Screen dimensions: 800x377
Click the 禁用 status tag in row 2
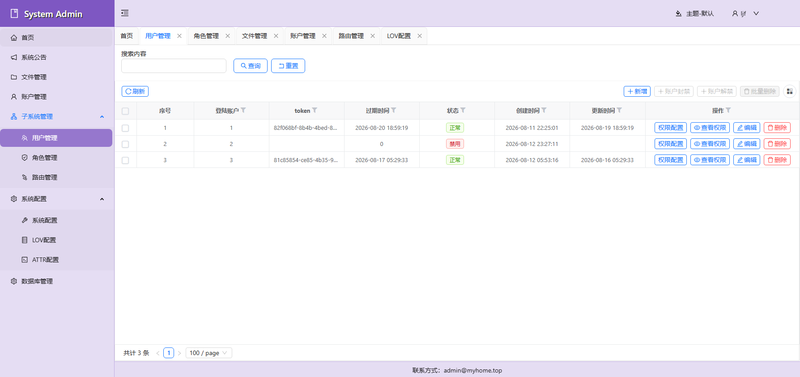click(x=455, y=144)
